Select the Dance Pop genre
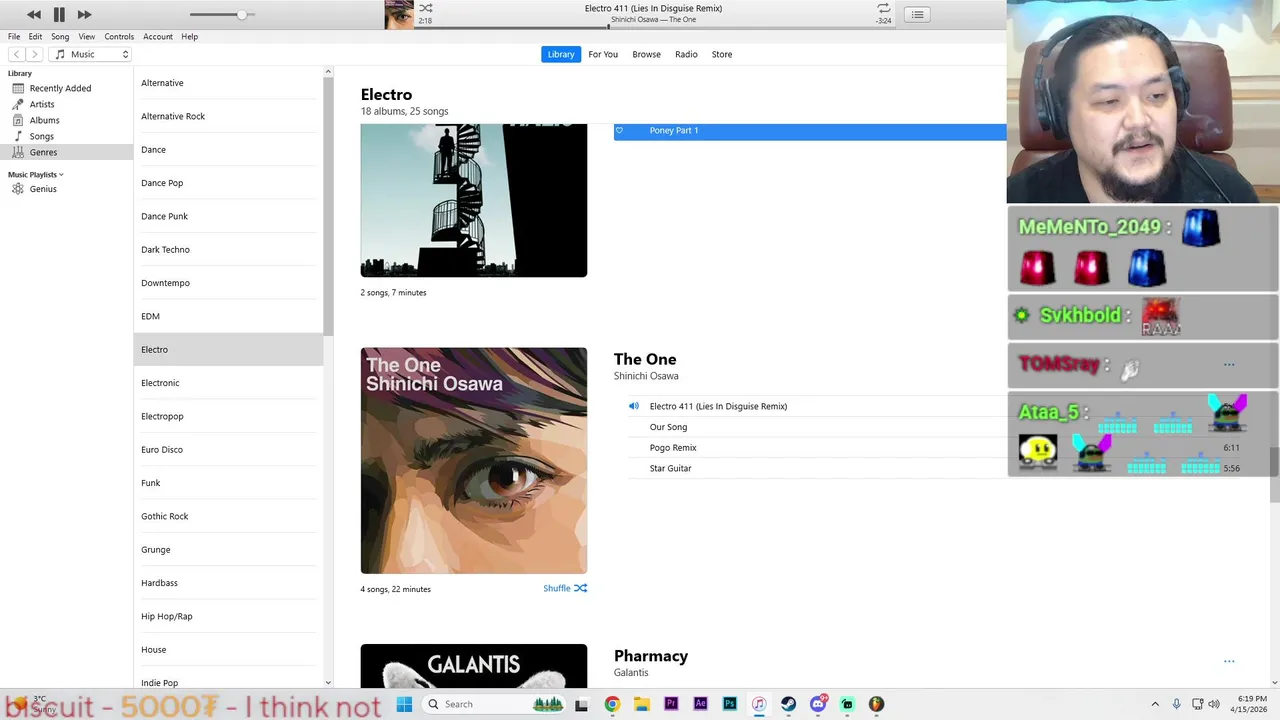 click(228, 183)
